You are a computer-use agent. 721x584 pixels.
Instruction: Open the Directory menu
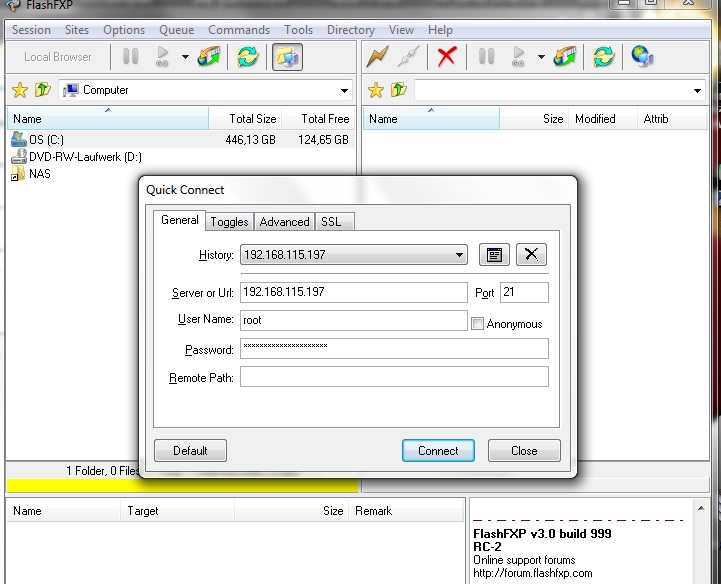coord(351,30)
